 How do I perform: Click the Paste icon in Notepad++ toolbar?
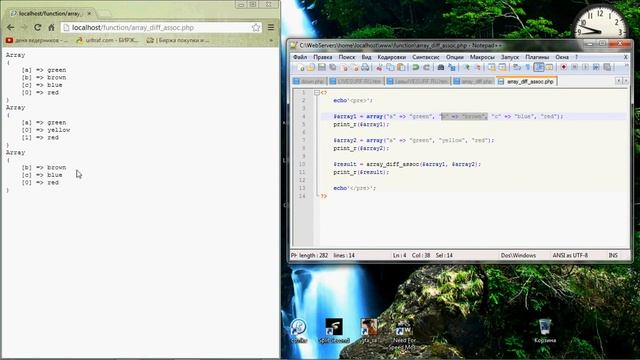click(401, 67)
